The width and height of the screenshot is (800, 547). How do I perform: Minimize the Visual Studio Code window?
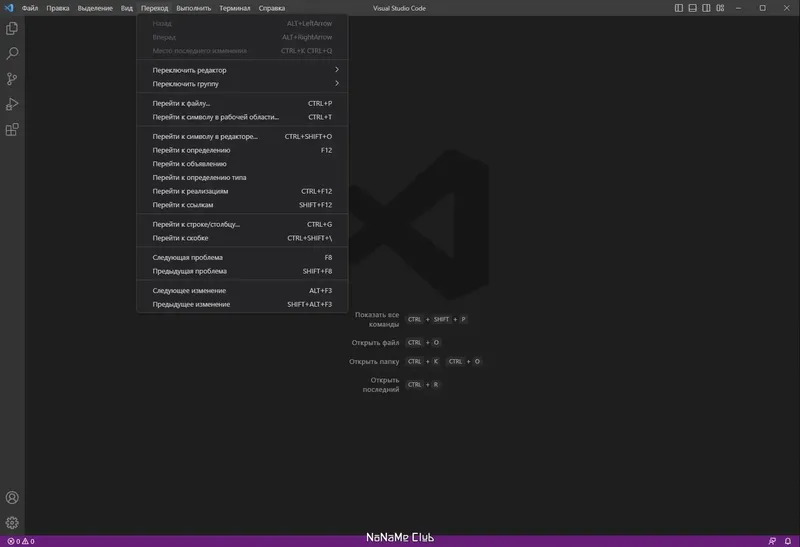pos(738,8)
